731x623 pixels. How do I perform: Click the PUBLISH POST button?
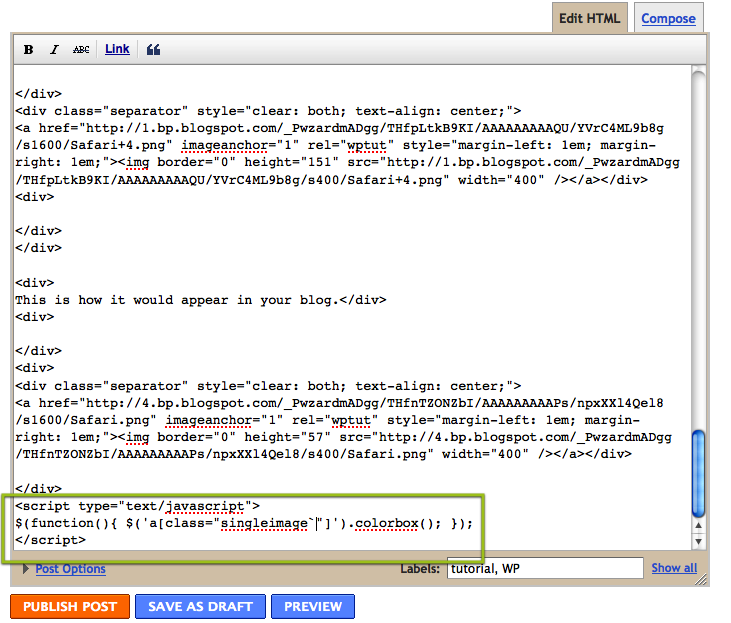tap(70, 606)
